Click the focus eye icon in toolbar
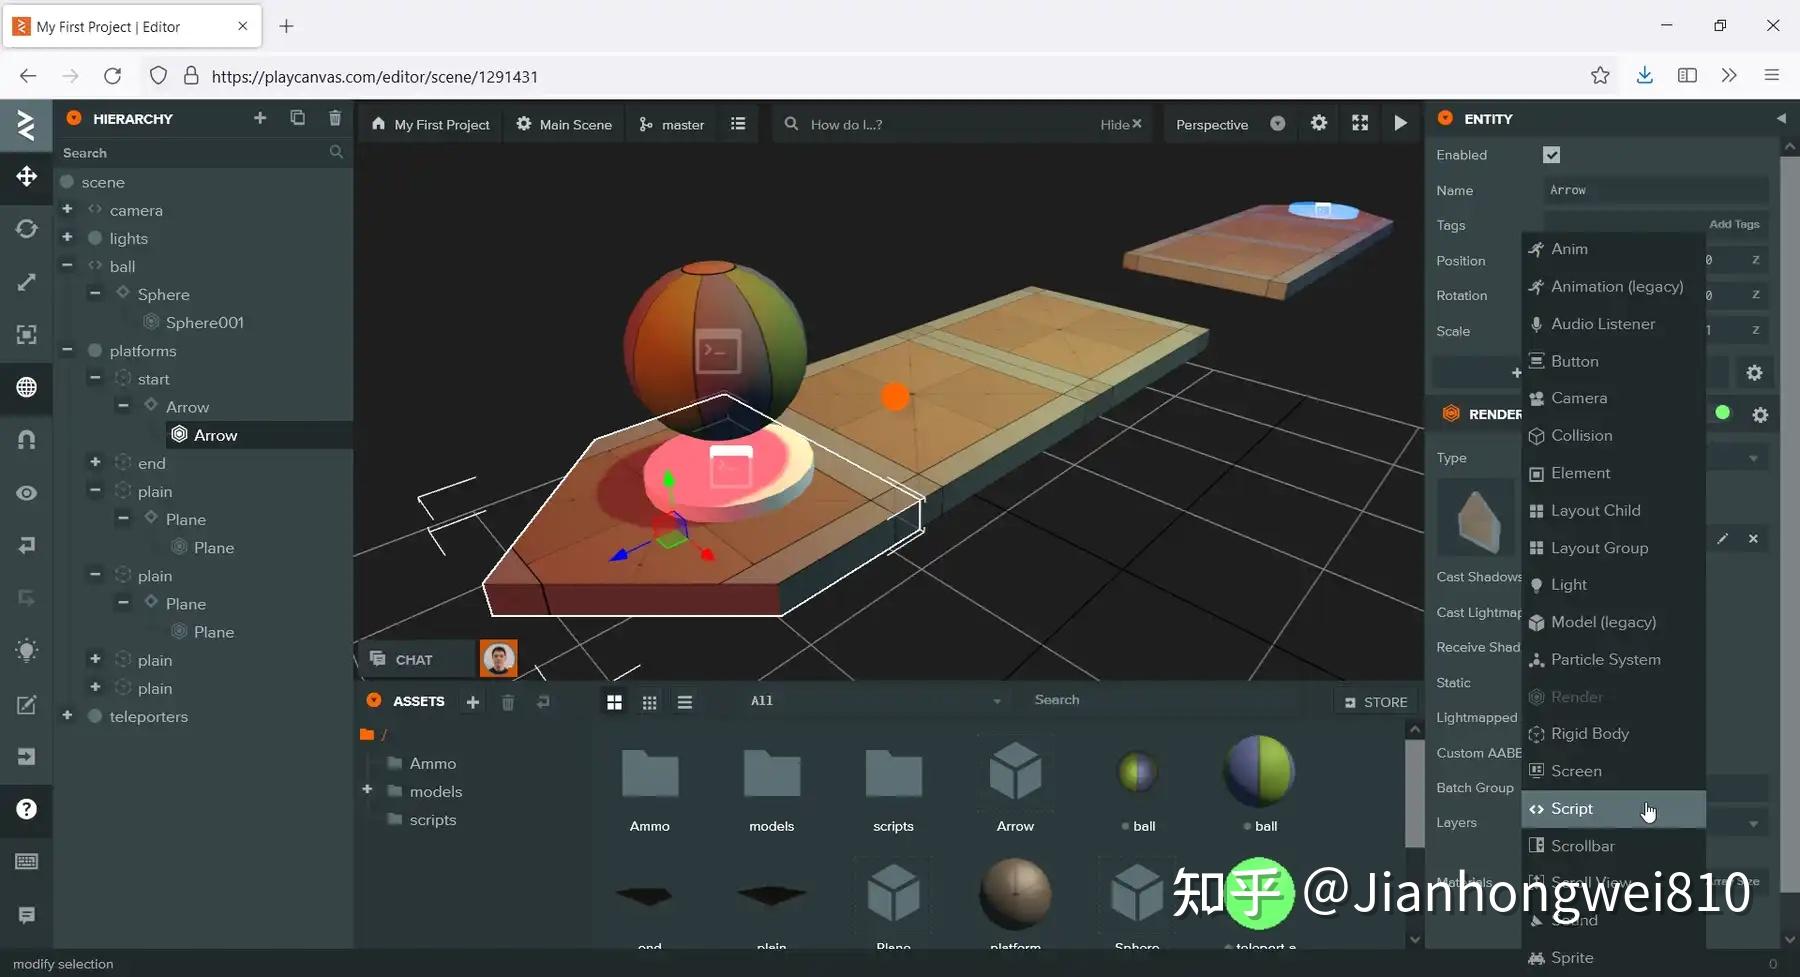 [x=26, y=492]
